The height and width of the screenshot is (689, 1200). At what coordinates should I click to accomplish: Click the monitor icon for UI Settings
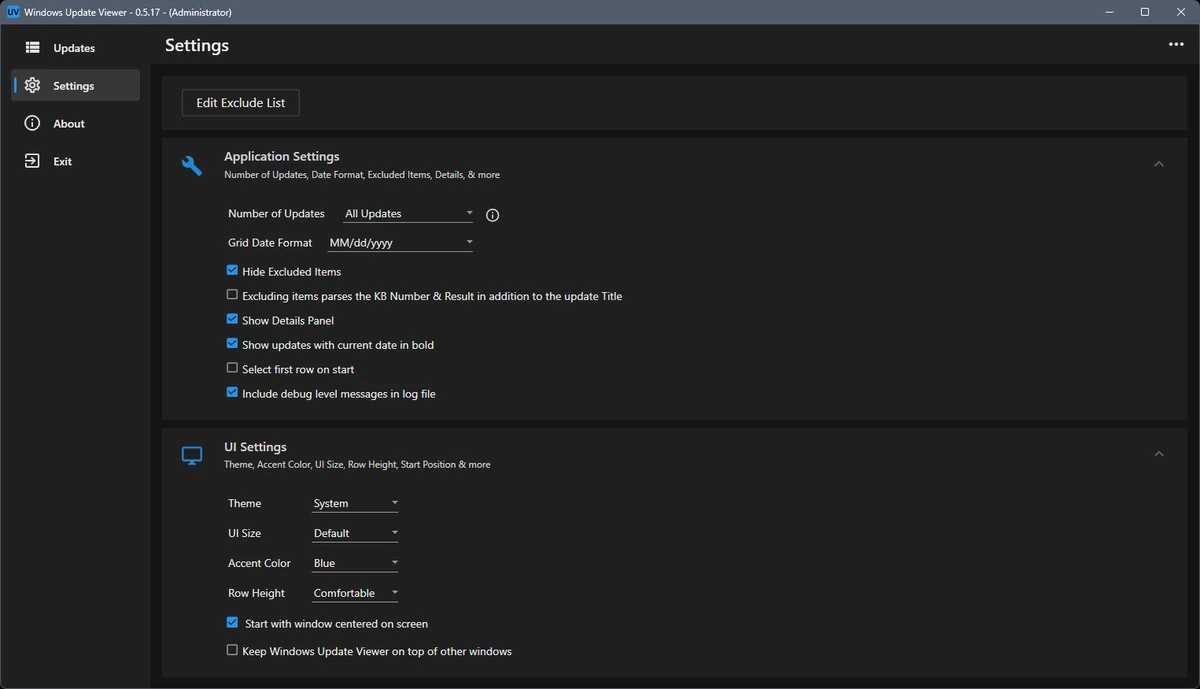(x=192, y=456)
